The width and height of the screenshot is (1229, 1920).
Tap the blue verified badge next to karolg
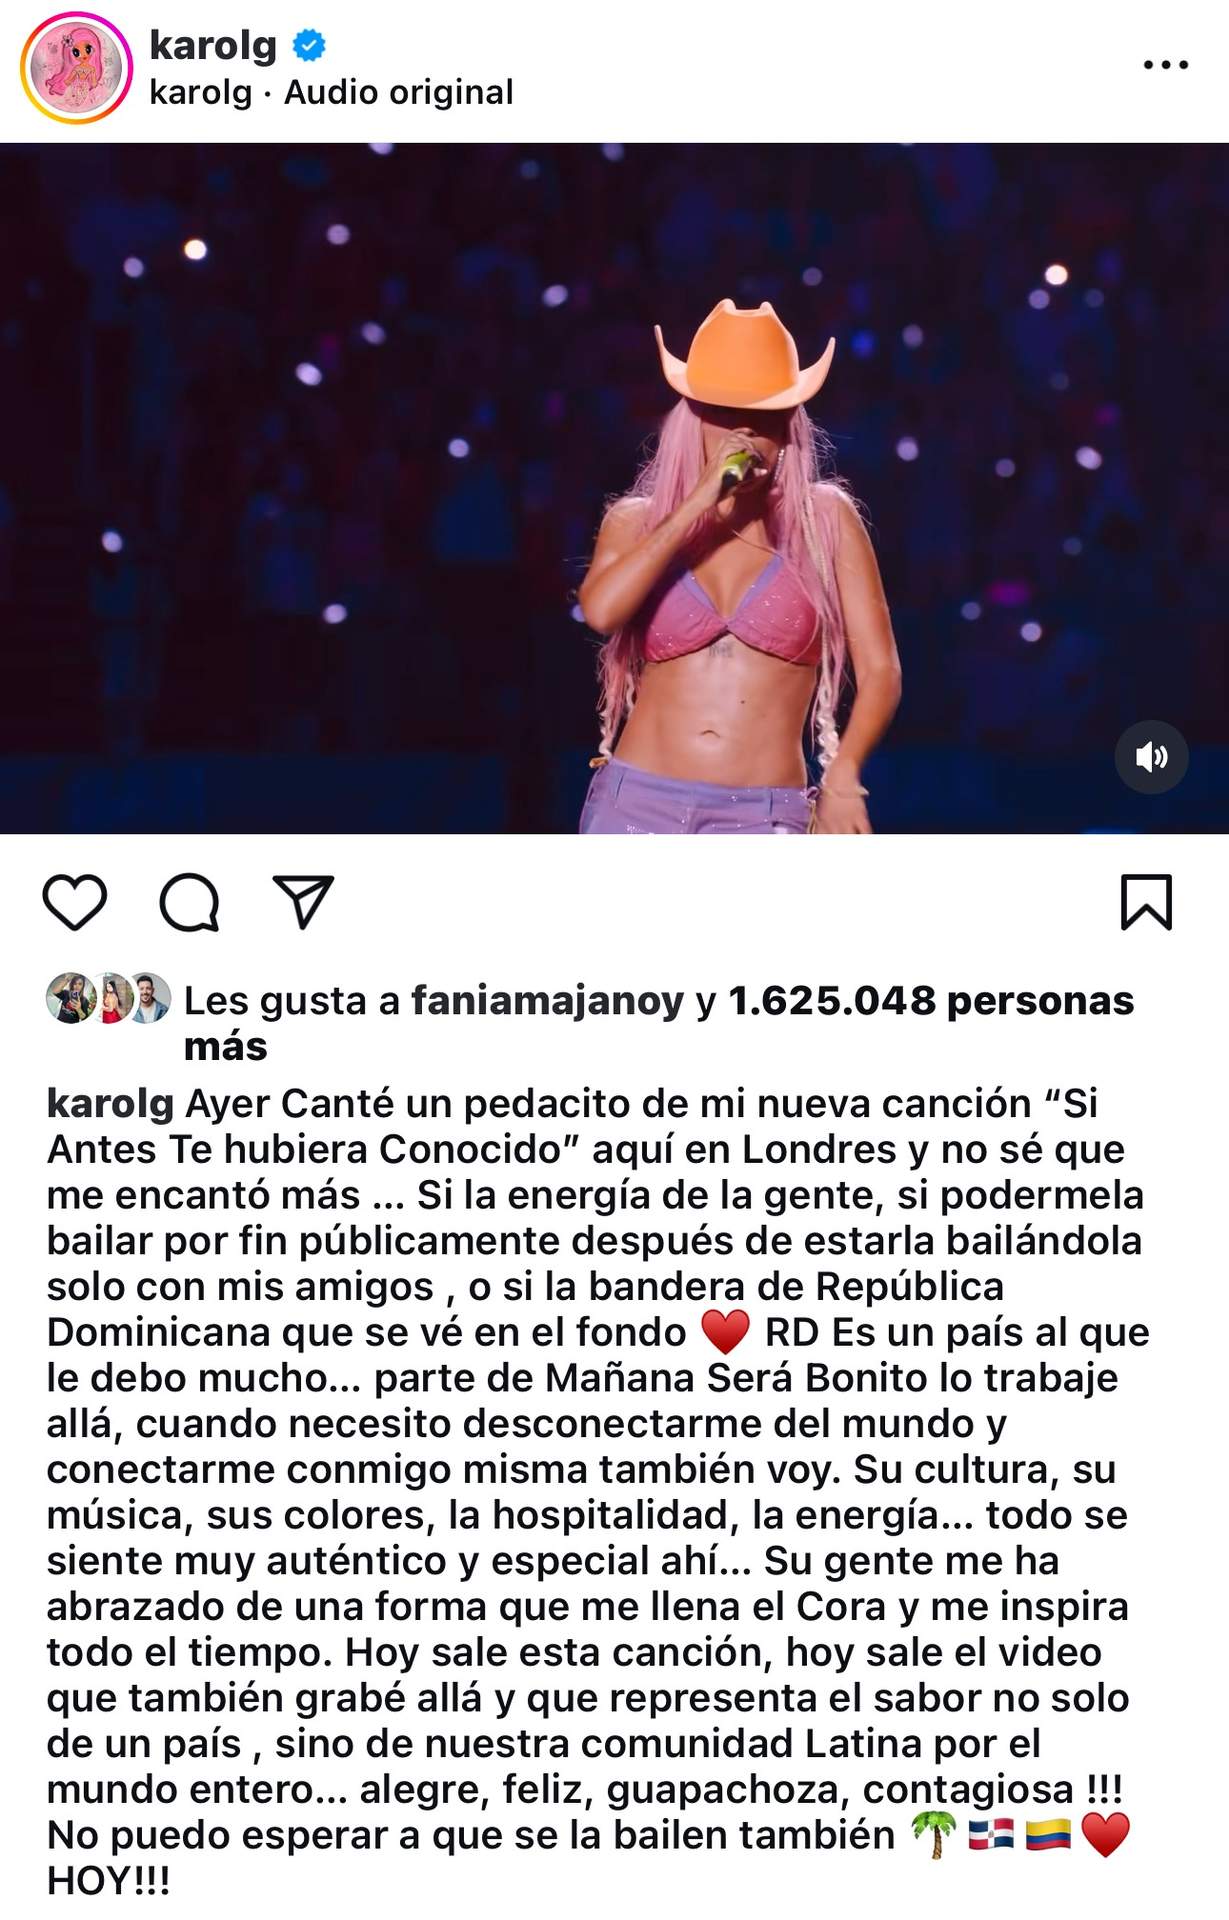[x=309, y=45]
